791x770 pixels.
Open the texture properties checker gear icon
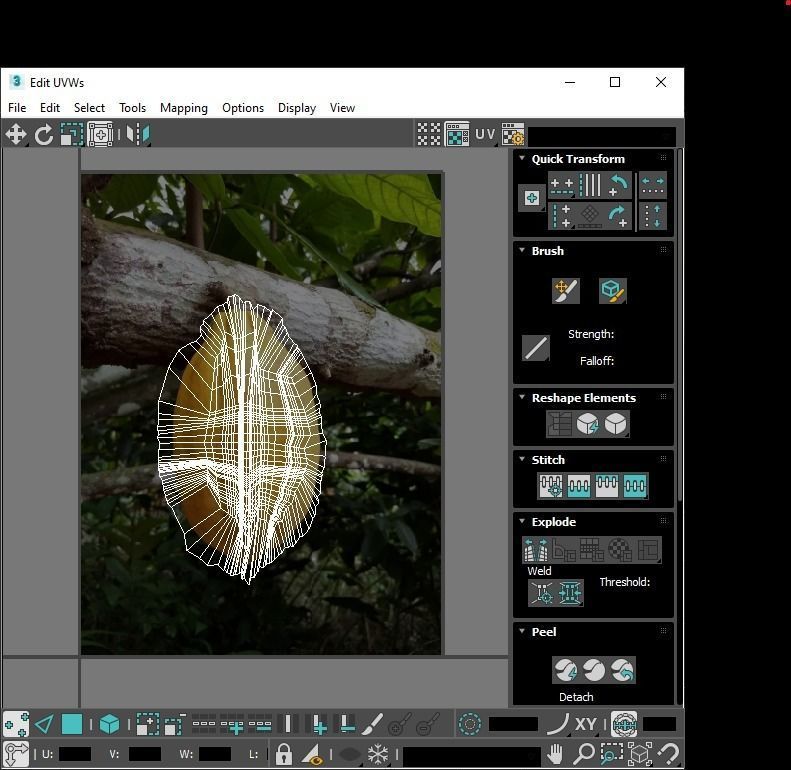[513, 134]
